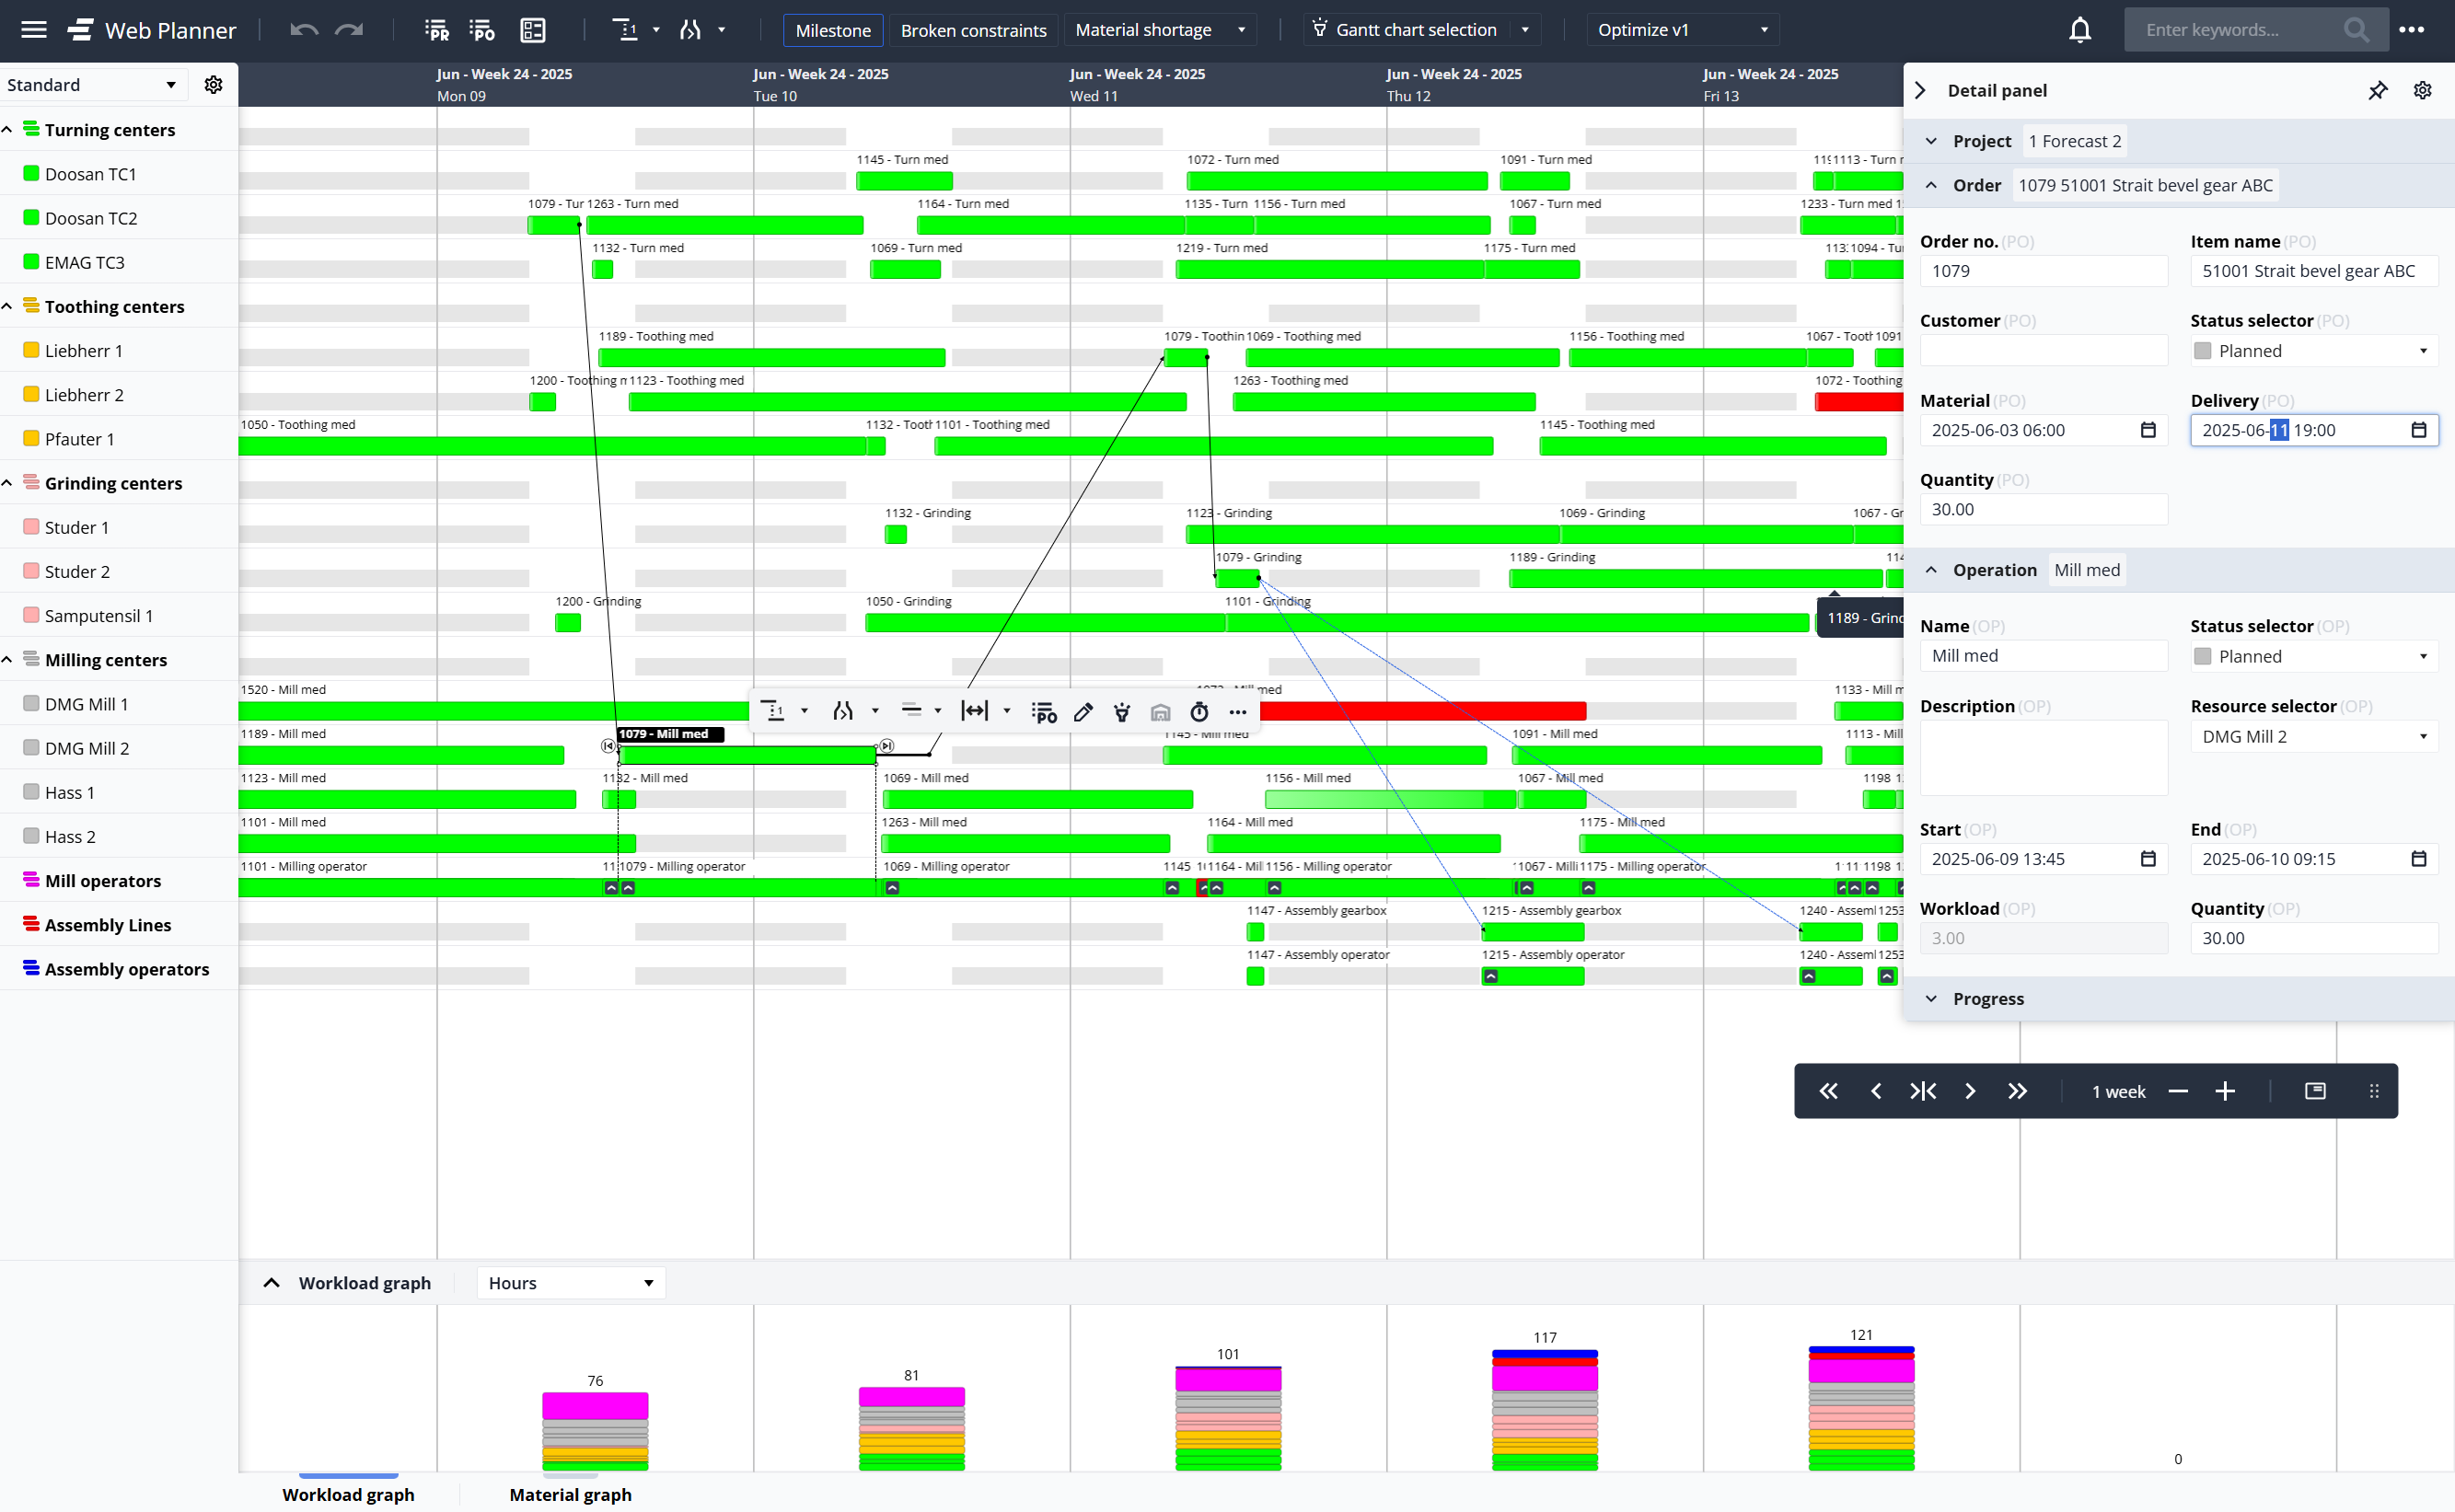Expand the Progress section
This screenshot has width=2455, height=1512.
tap(1931, 999)
